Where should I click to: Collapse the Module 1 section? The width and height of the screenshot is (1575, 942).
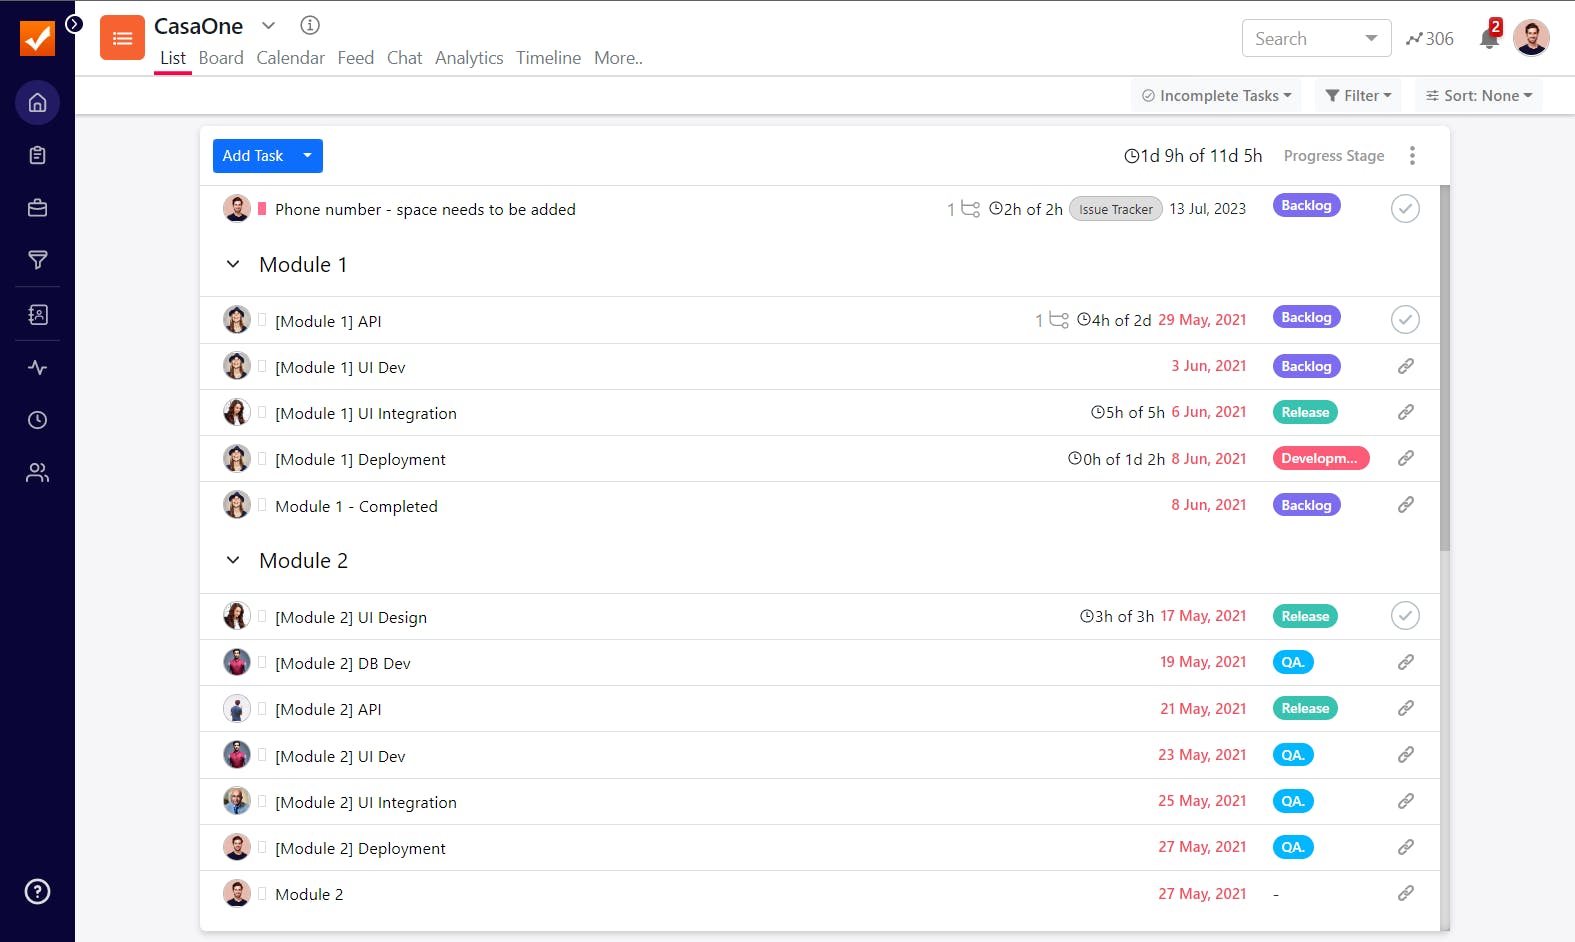pyautogui.click(x=233, y=264)
